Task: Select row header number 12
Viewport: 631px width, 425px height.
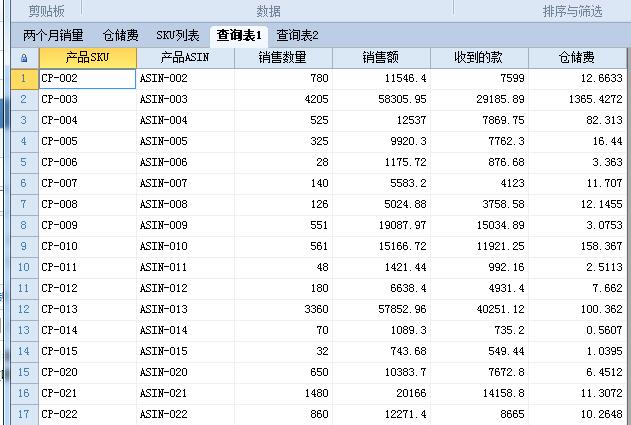Action: [x=22, y=309]
